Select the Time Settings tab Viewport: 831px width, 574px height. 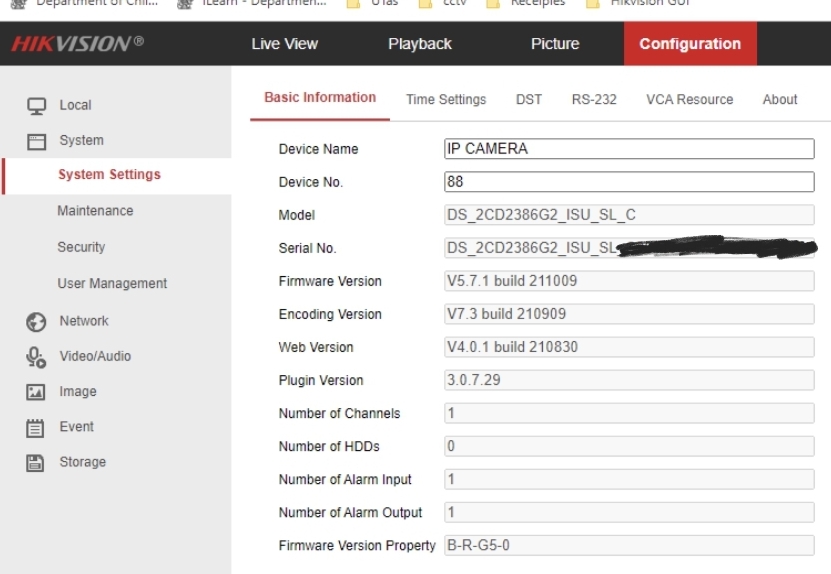tap(446, 100)
